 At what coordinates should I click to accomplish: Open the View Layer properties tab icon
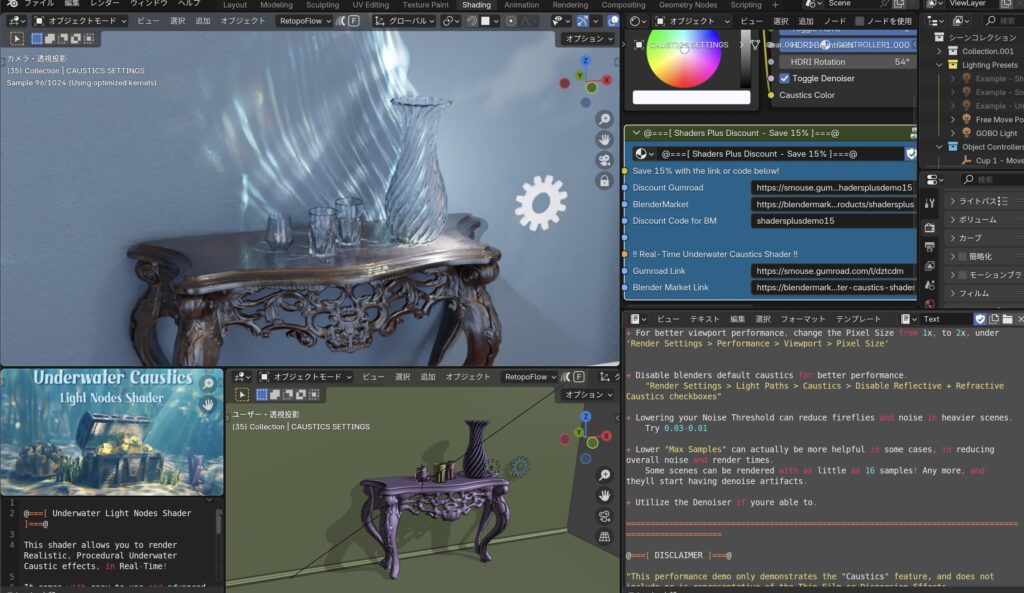[930, 266]
